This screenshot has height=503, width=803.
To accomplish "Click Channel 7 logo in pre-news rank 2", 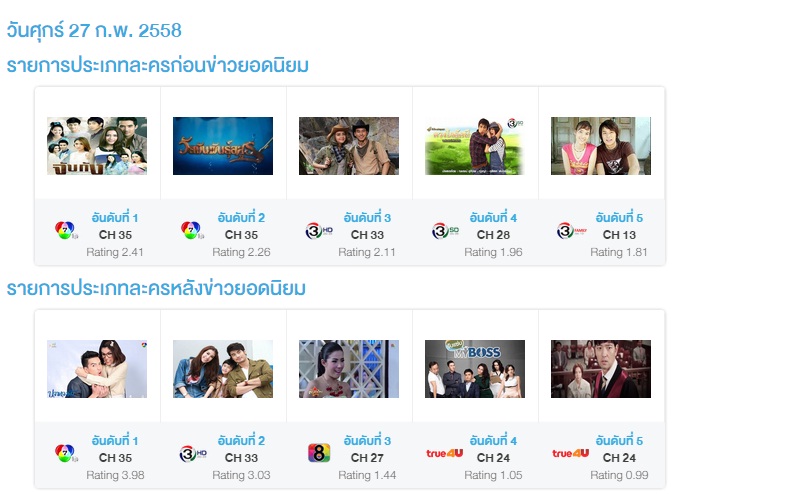I will (x=192, y=230).
